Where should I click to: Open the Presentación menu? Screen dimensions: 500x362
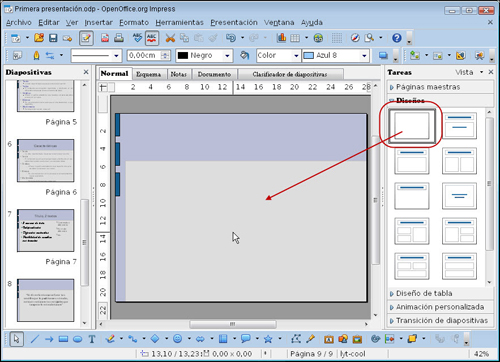[x=234, y=22]
